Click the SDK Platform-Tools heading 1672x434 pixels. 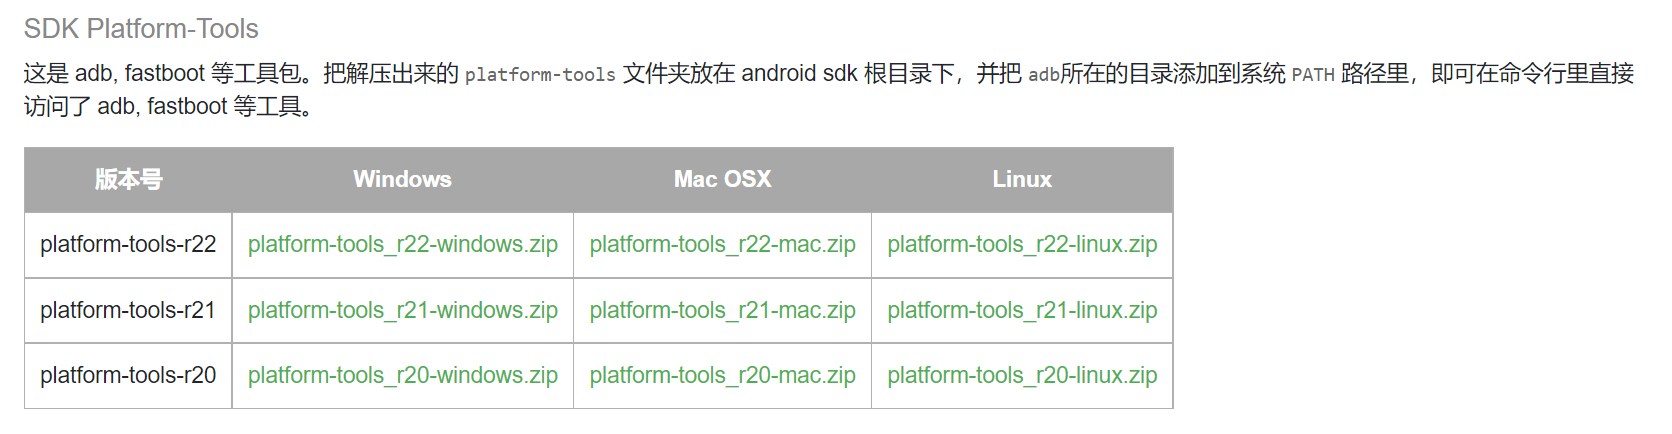pyautogui.click(x=141, y=29)
